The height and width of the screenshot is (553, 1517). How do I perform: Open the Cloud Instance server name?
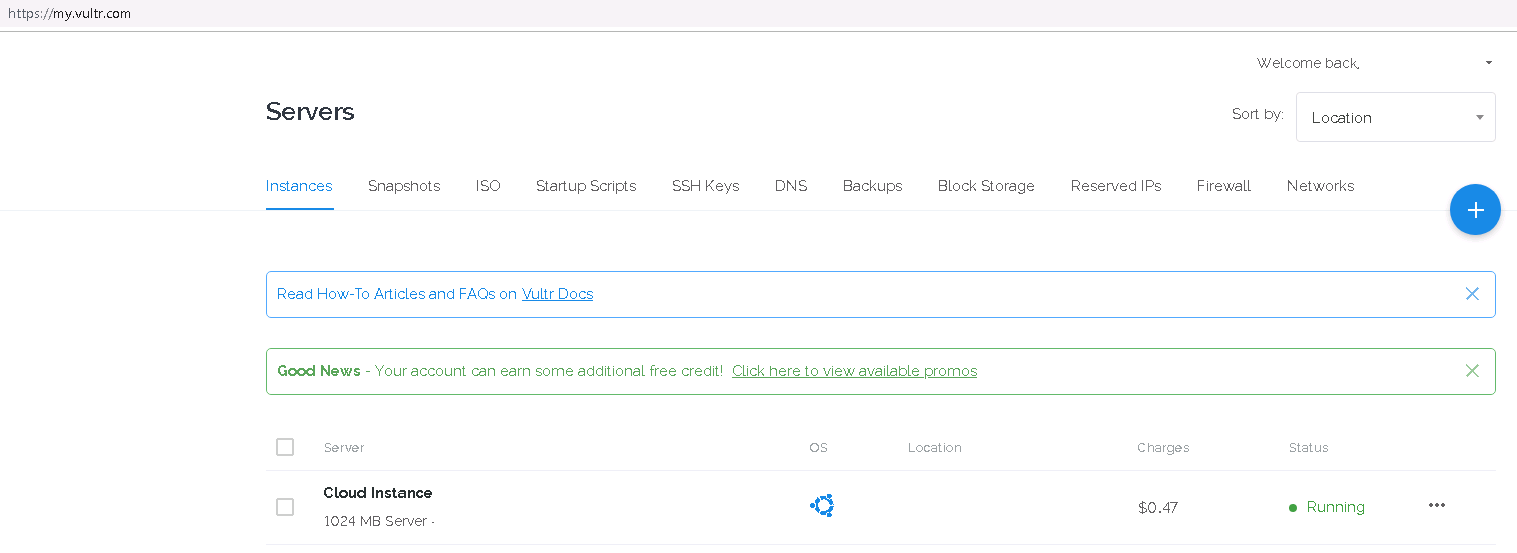378,493
